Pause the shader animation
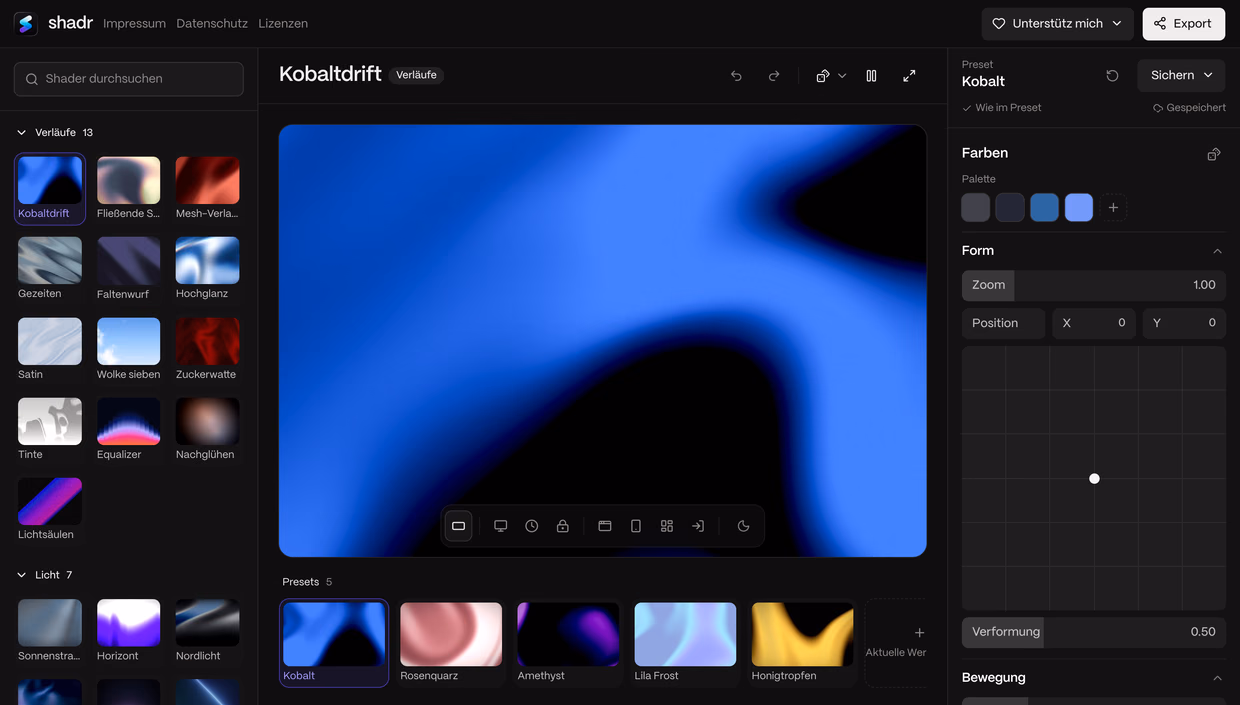 point(871,76)
